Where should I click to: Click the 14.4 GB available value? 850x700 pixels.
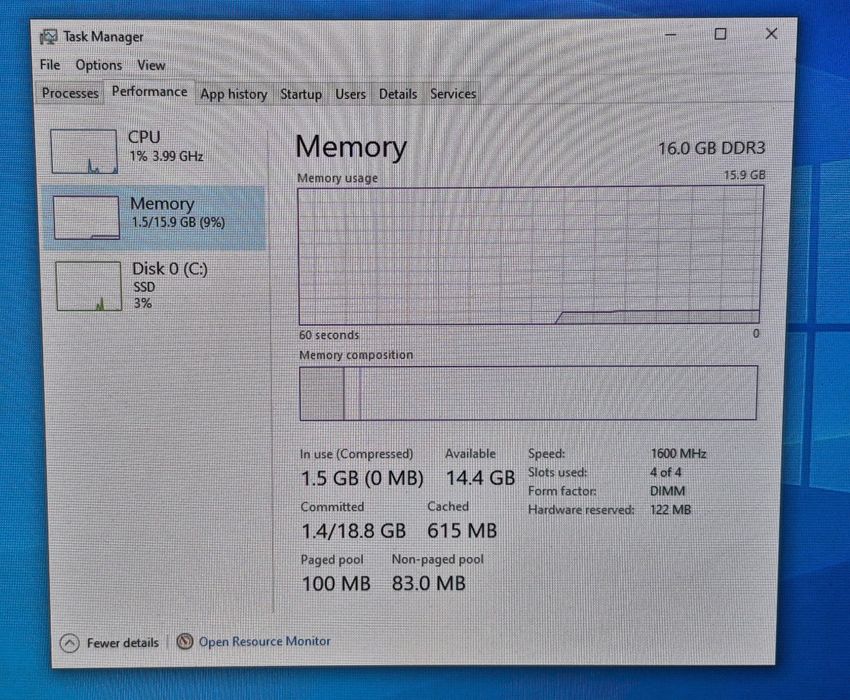480,478
